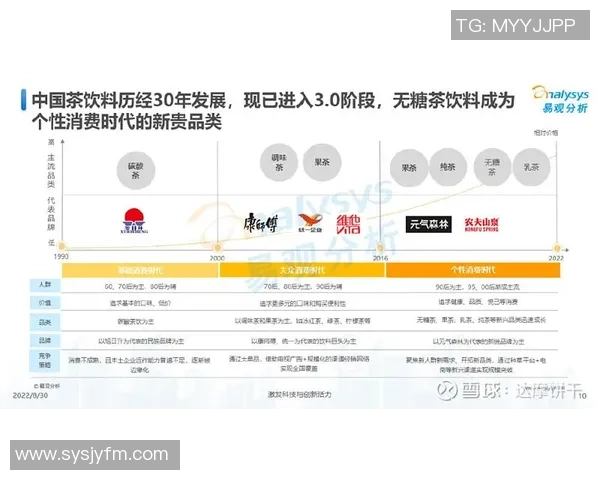
Task: Click the © 易观分析 copyright note
Action: tap(47, 386)
